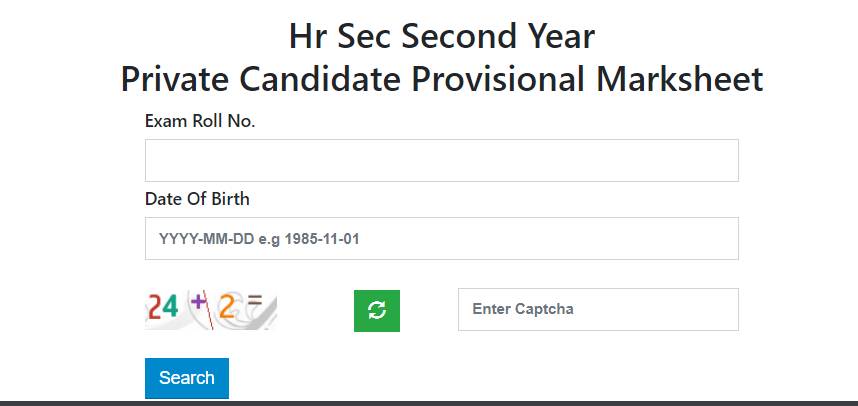This screenshot has height=406, width=858.
Task: Submit the form with the Search button
Action: pos(187,378)
